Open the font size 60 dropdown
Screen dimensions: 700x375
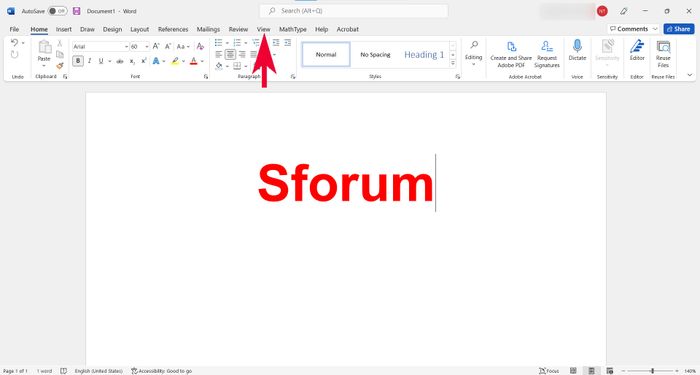point(146,46)
